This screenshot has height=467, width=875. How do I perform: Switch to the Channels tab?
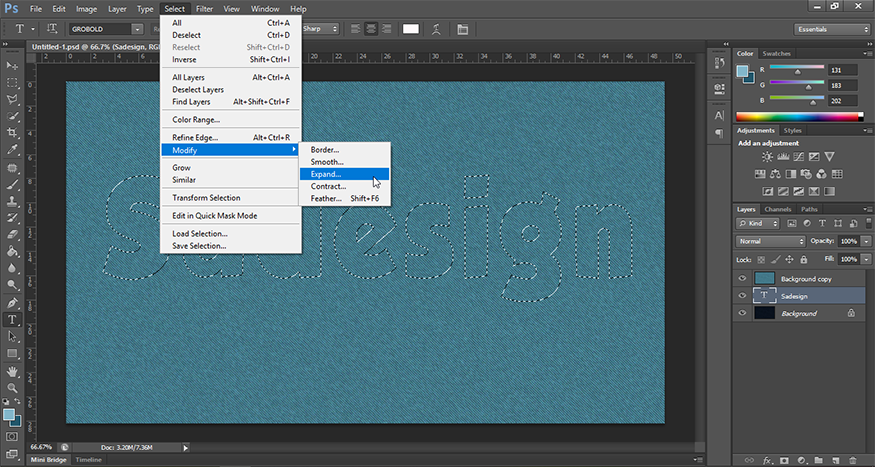click(x=778, y=209)
